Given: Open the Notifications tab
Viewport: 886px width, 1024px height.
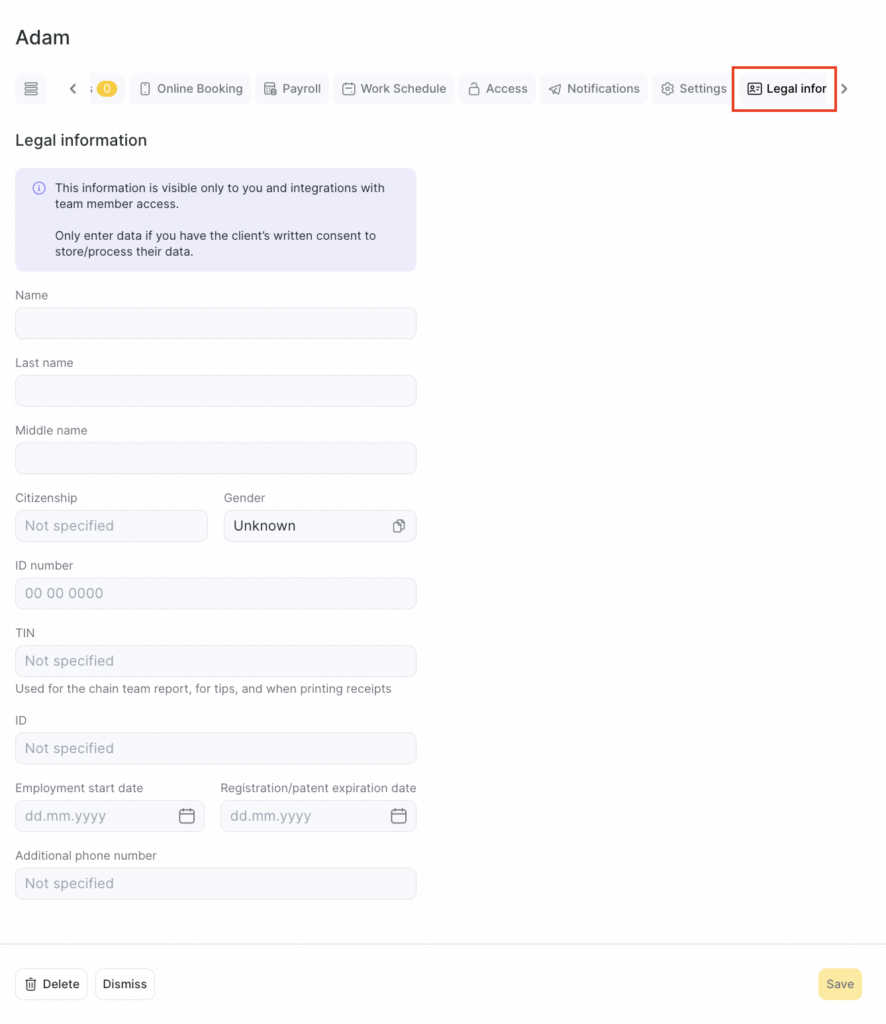Looking at the screenshot, I should (x=593, y=89).
